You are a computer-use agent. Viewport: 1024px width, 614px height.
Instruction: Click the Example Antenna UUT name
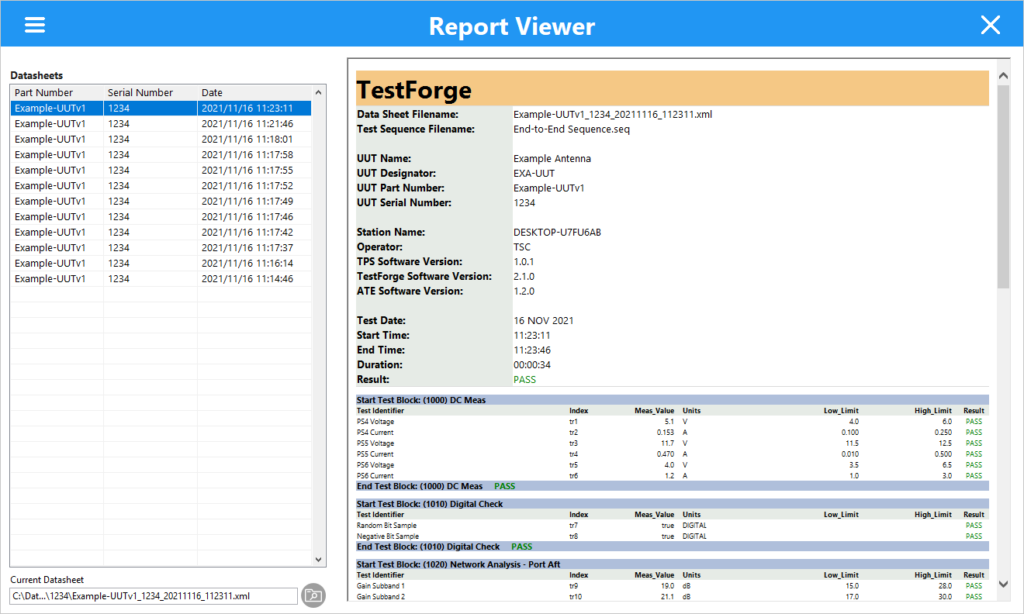click(552, 159)
